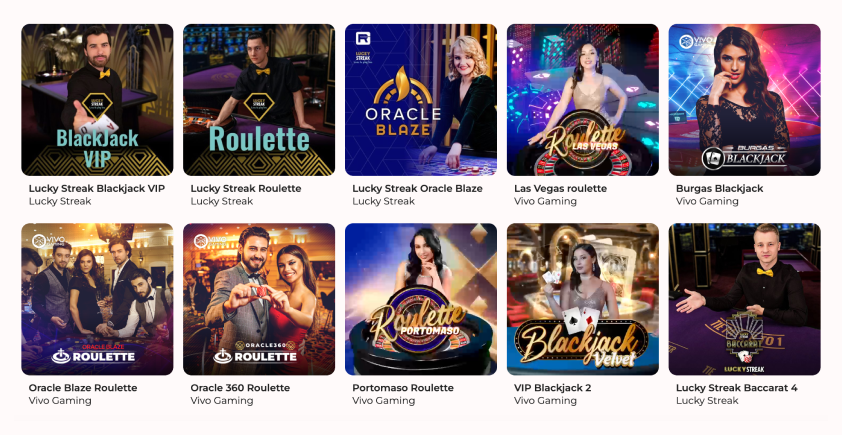Select the Oracle Blaze game thumbnail
The height and width of the screenshot is (435, 842).
click(x=421, y=100)
